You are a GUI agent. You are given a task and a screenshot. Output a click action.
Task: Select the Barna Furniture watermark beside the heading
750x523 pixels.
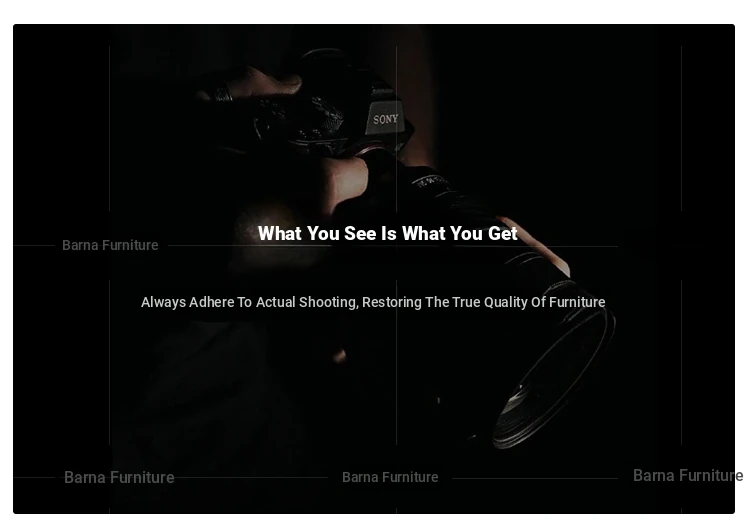tap(110, 245)
